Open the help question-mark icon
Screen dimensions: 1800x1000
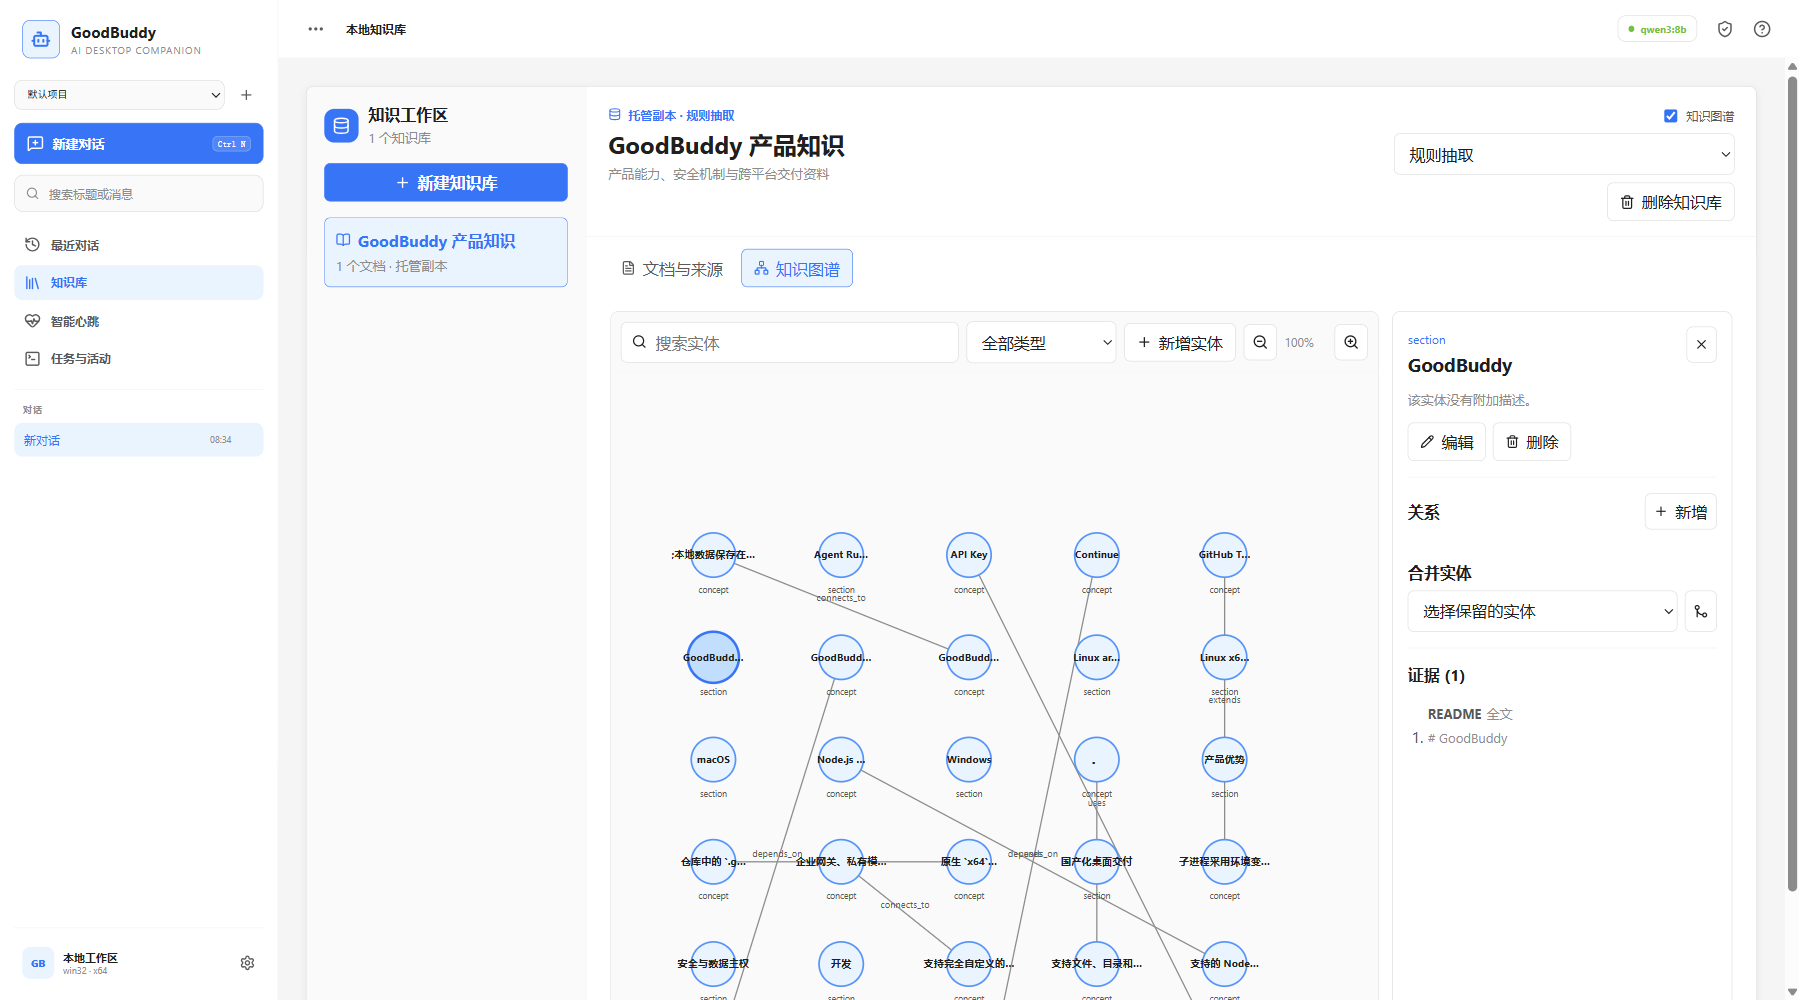tap(1762, 29)
